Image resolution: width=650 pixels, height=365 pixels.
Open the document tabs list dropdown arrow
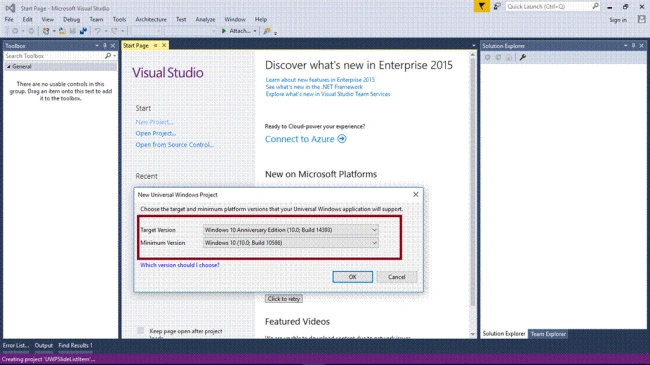pyautogui.click(x=474, y=46)
